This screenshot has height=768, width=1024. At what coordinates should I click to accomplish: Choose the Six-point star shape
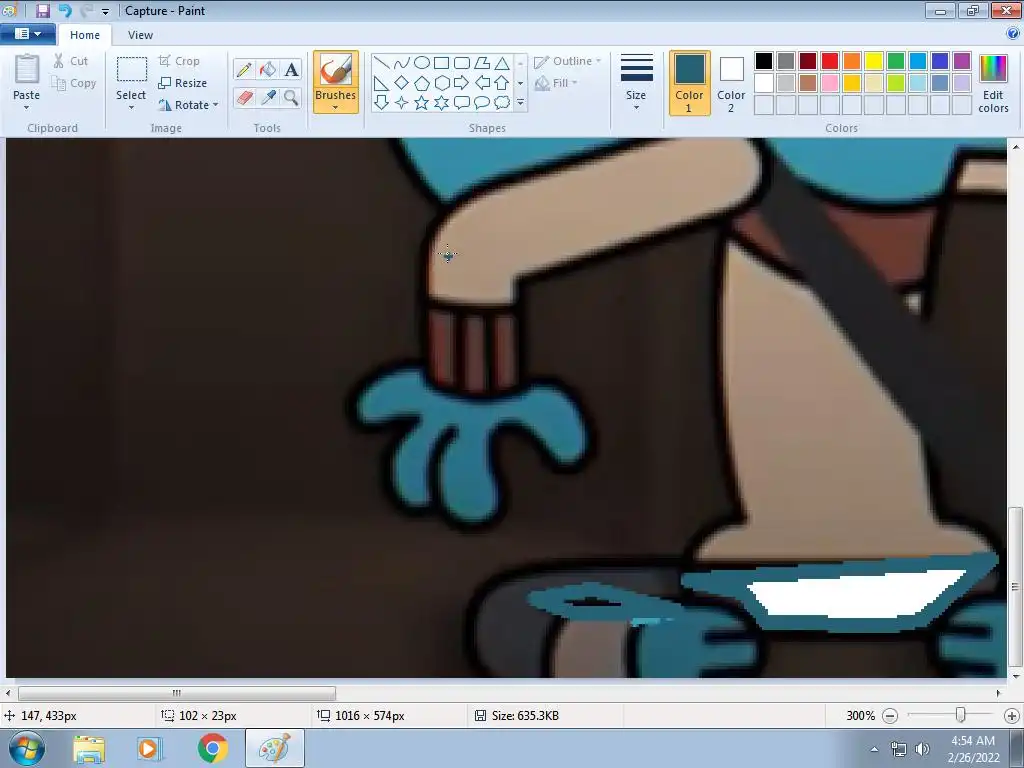(x=441, y=103)
